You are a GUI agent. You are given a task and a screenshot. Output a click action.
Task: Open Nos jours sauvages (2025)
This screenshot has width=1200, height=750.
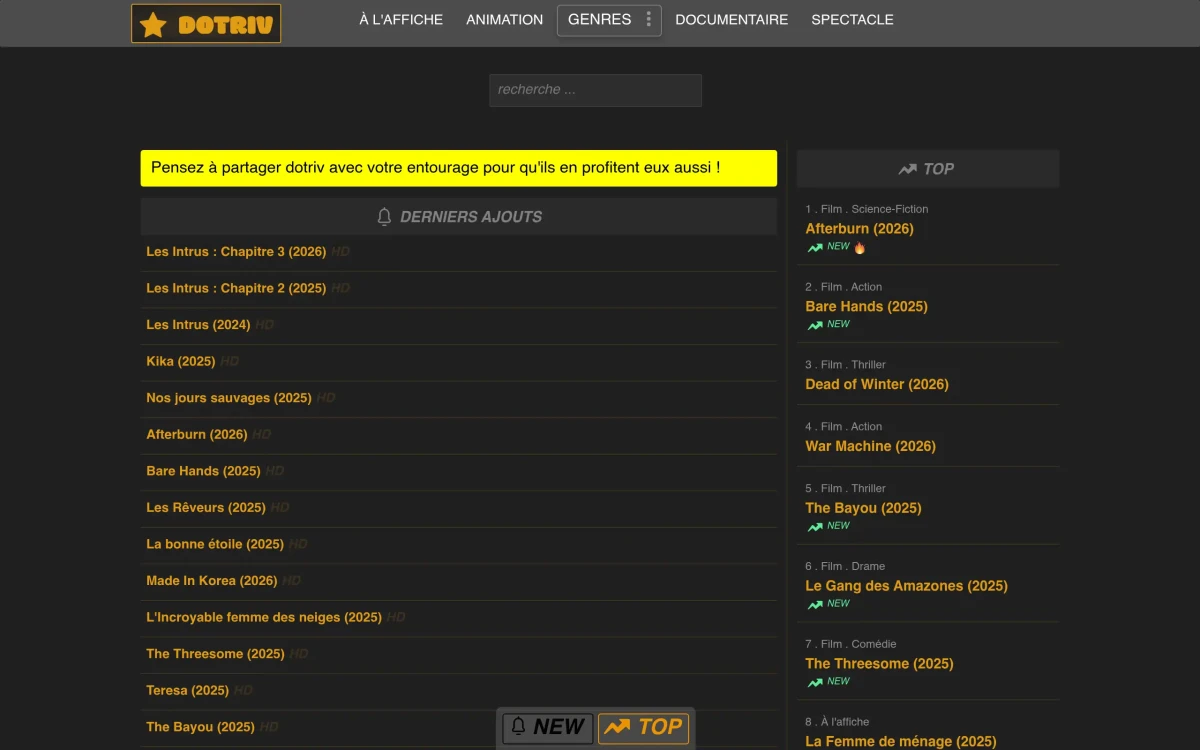tap(229, 398)
